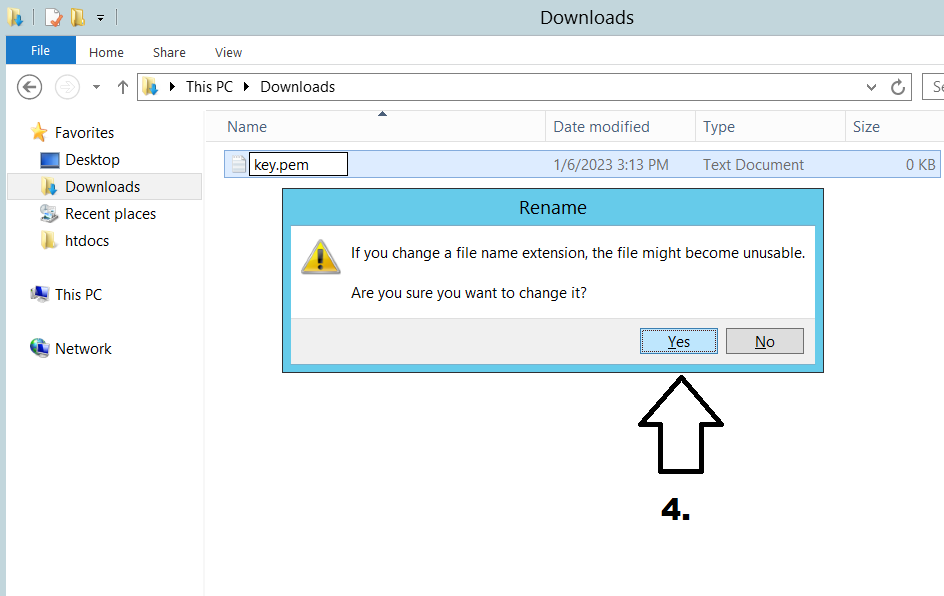Screen dimensions: 944x596
Task: Click the key.pem rename text field
Action: (297, 165)
